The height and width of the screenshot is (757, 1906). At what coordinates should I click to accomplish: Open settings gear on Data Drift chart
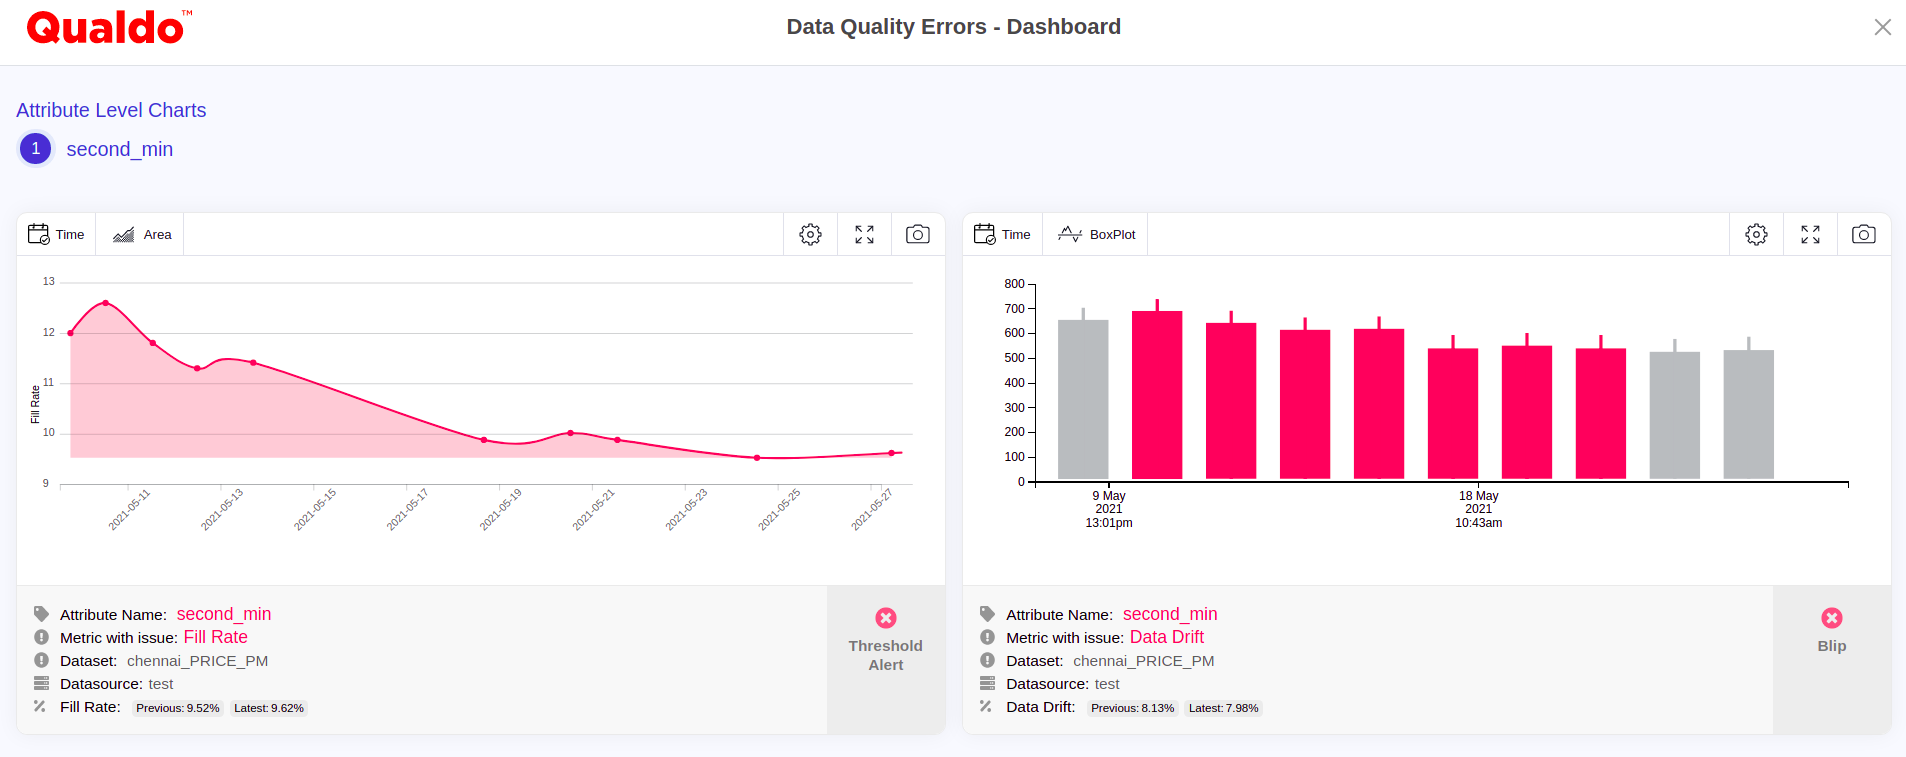click(1756, 234)
